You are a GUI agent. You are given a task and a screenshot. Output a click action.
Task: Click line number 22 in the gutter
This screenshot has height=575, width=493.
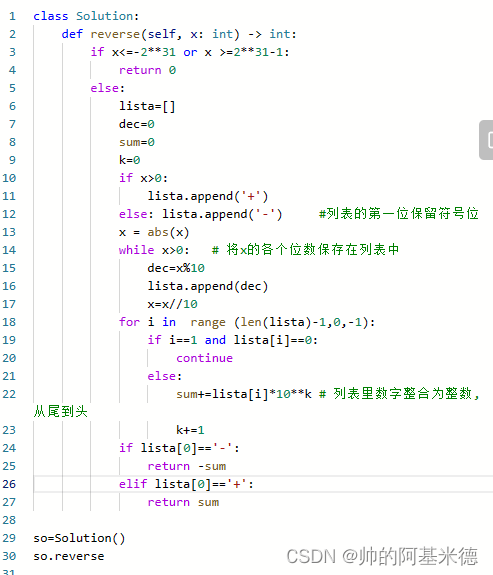click(x=9, y=394)
